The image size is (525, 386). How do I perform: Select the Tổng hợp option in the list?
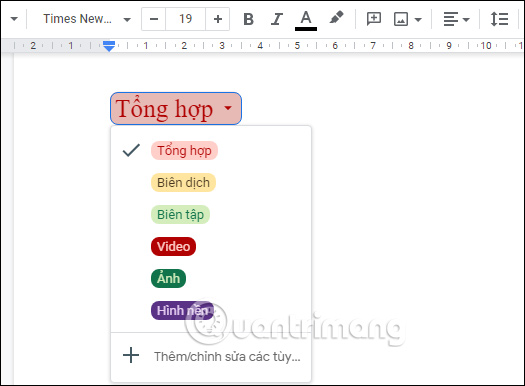point(184,151)
